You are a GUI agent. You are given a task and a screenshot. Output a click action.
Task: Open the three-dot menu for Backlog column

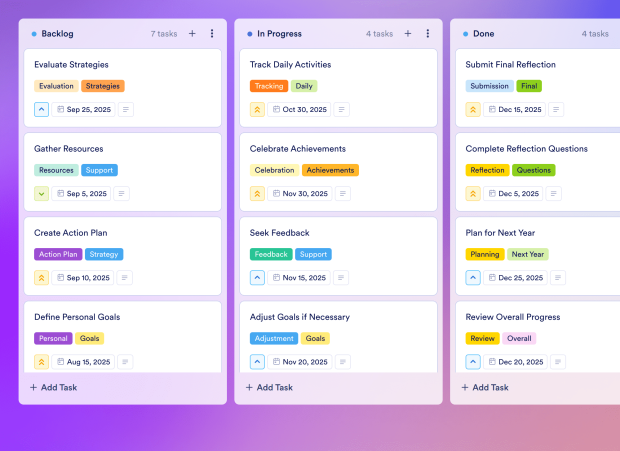click(212, 33)
